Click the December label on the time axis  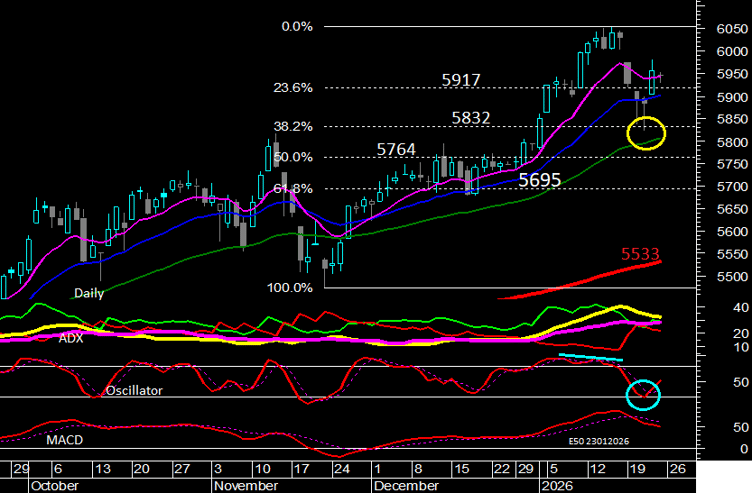[x=404, y=485]
